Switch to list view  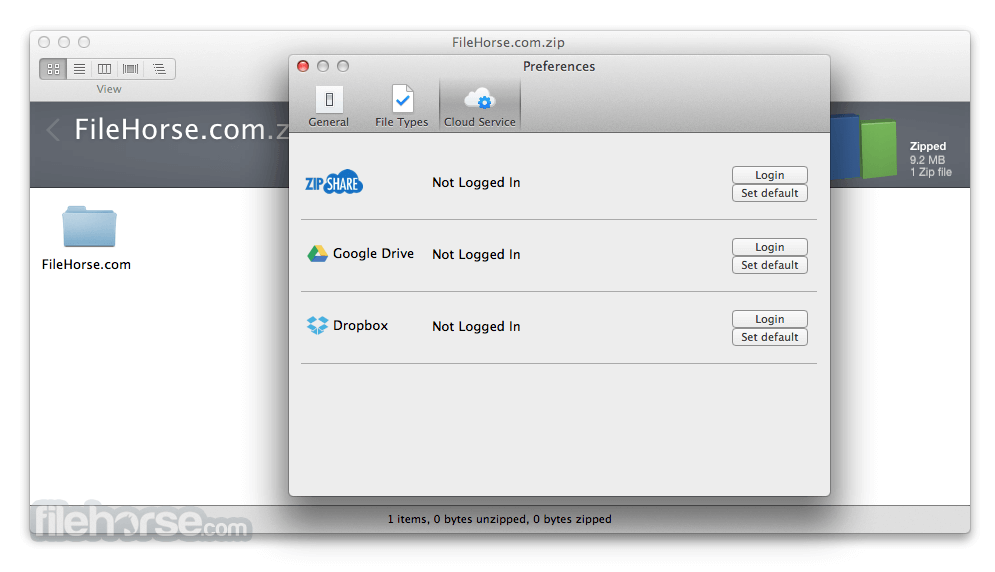point(79,69)
